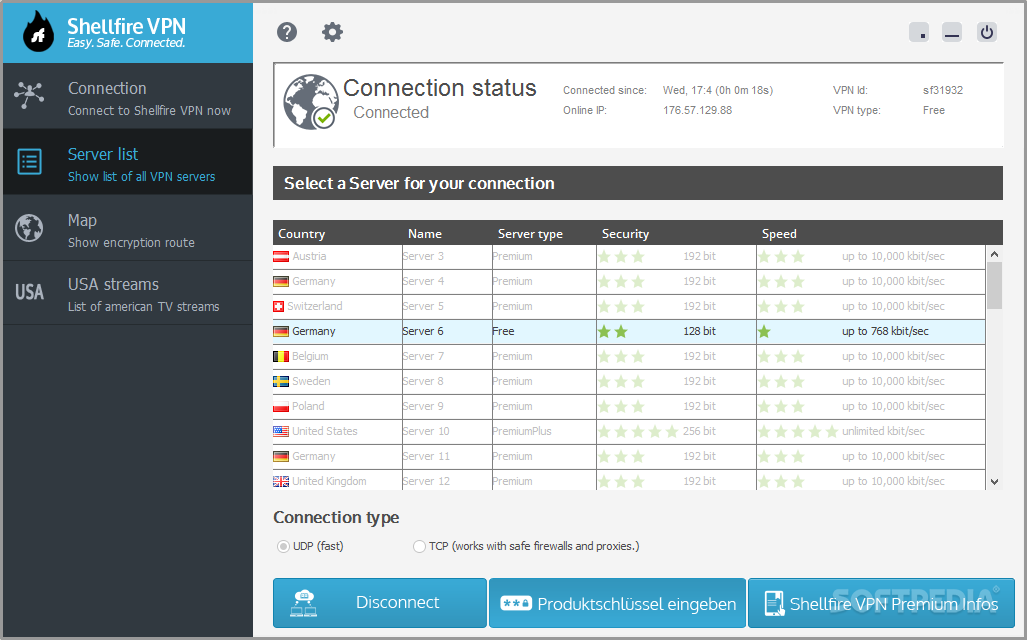Click the Switzerland flag icon
Image resolution: width=1027 pixels, height=640 pixels.
pos(278,307)
